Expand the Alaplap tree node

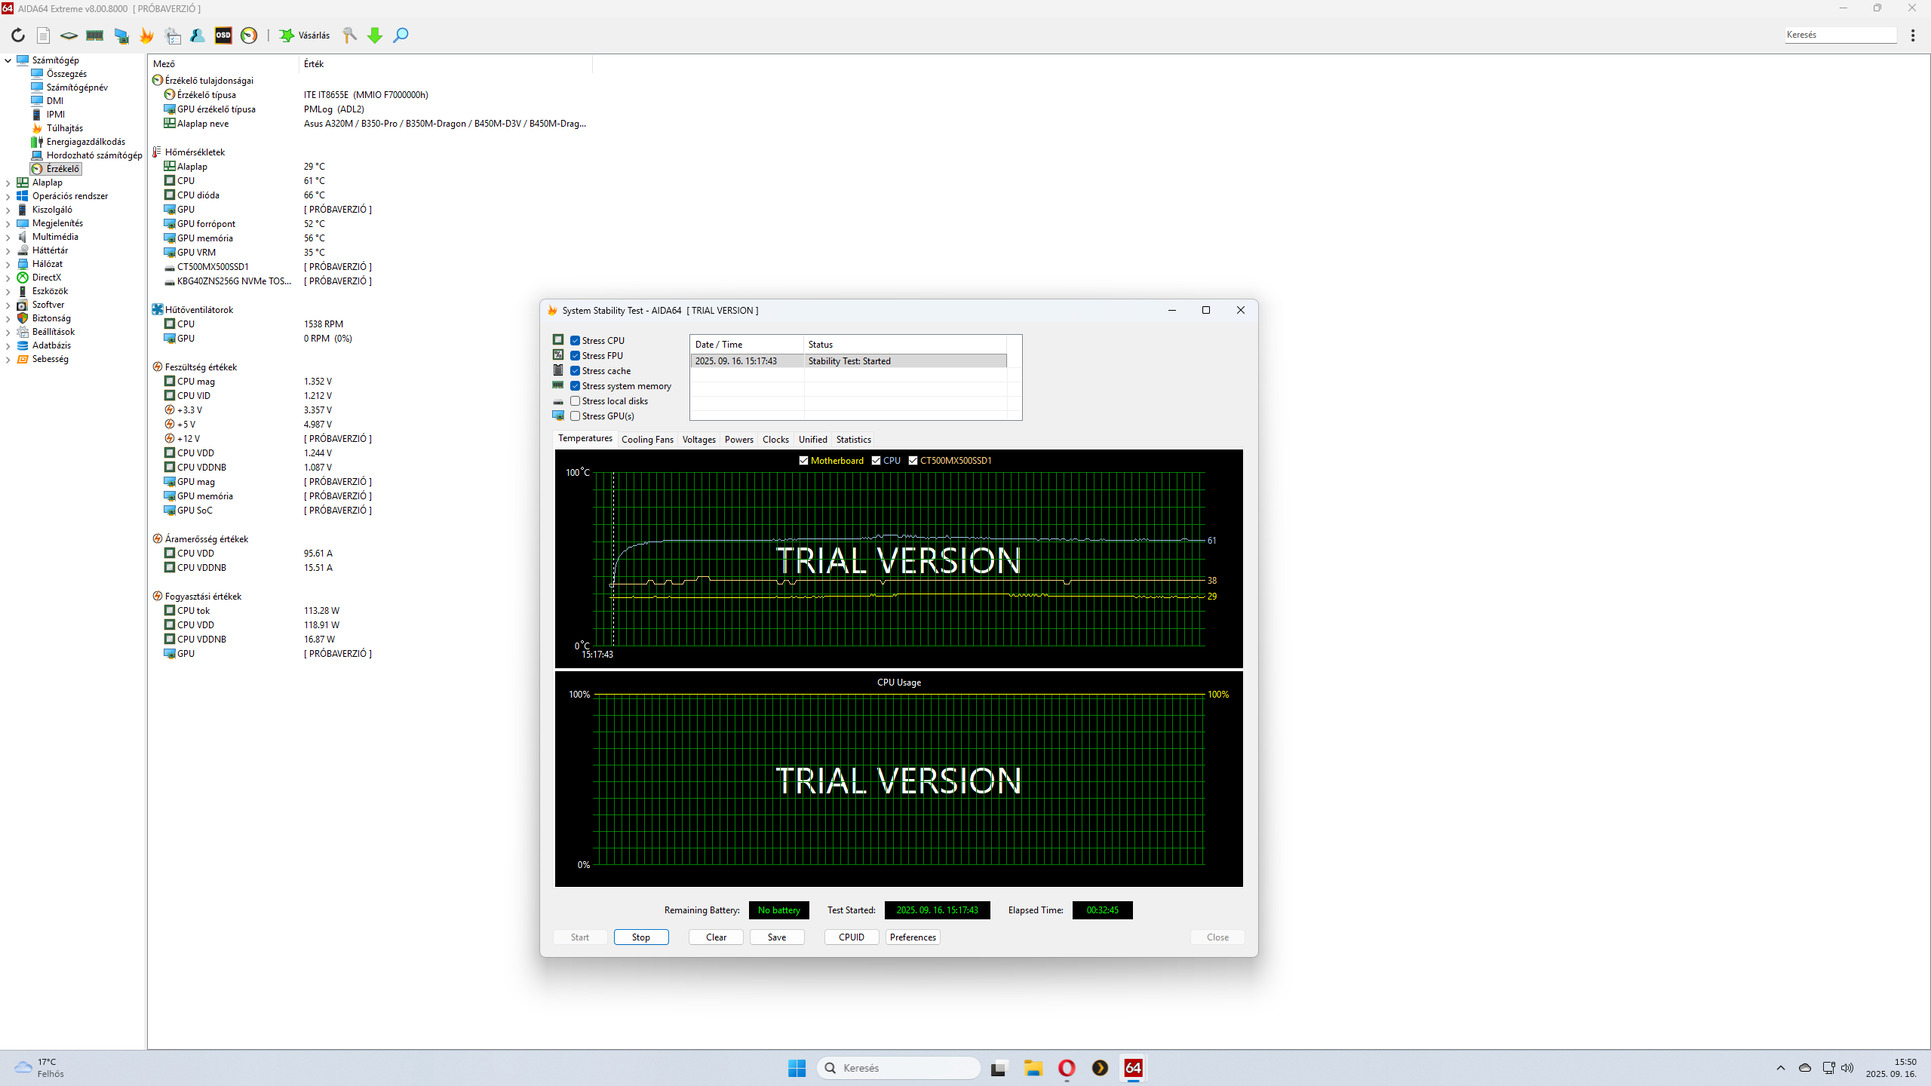tap(8, 183)
